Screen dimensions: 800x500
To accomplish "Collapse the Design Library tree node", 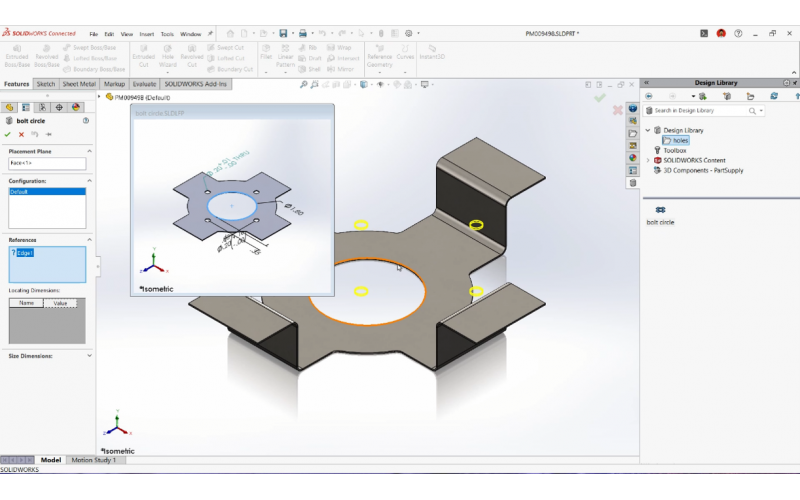I will click(648, 131).
